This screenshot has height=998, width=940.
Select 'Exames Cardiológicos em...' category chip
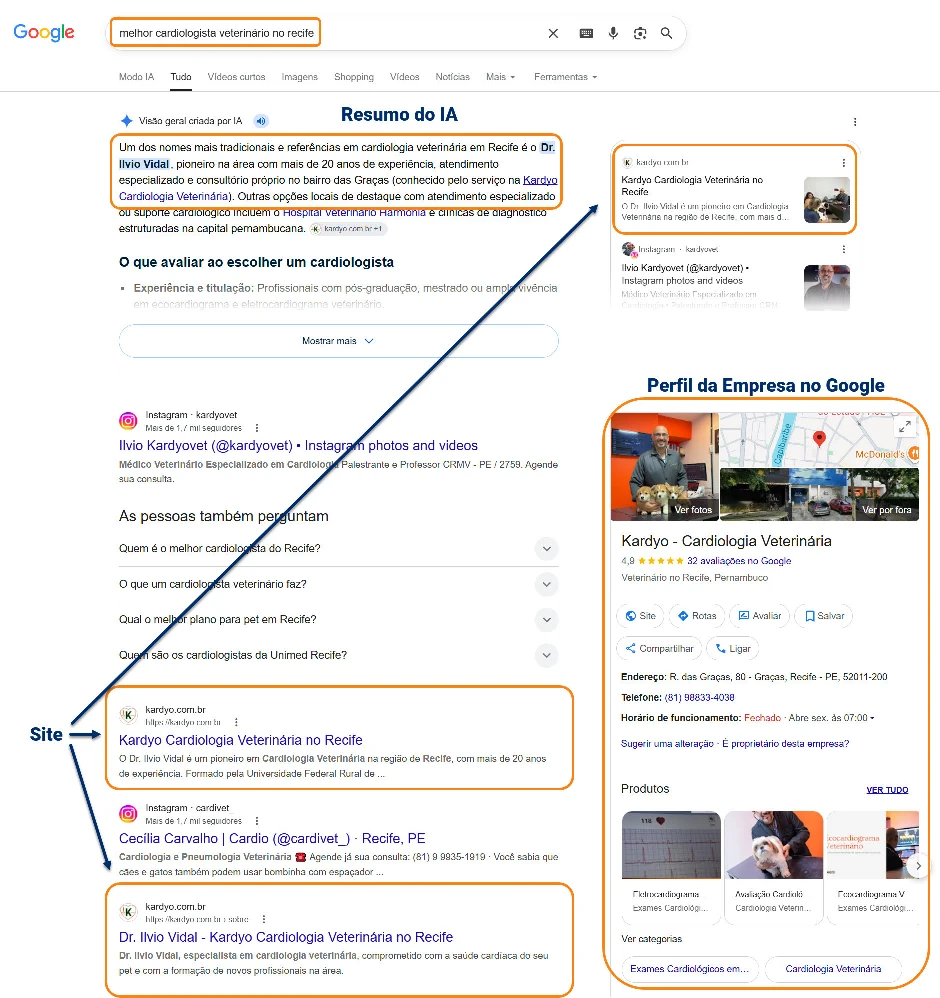pos(690,969)
